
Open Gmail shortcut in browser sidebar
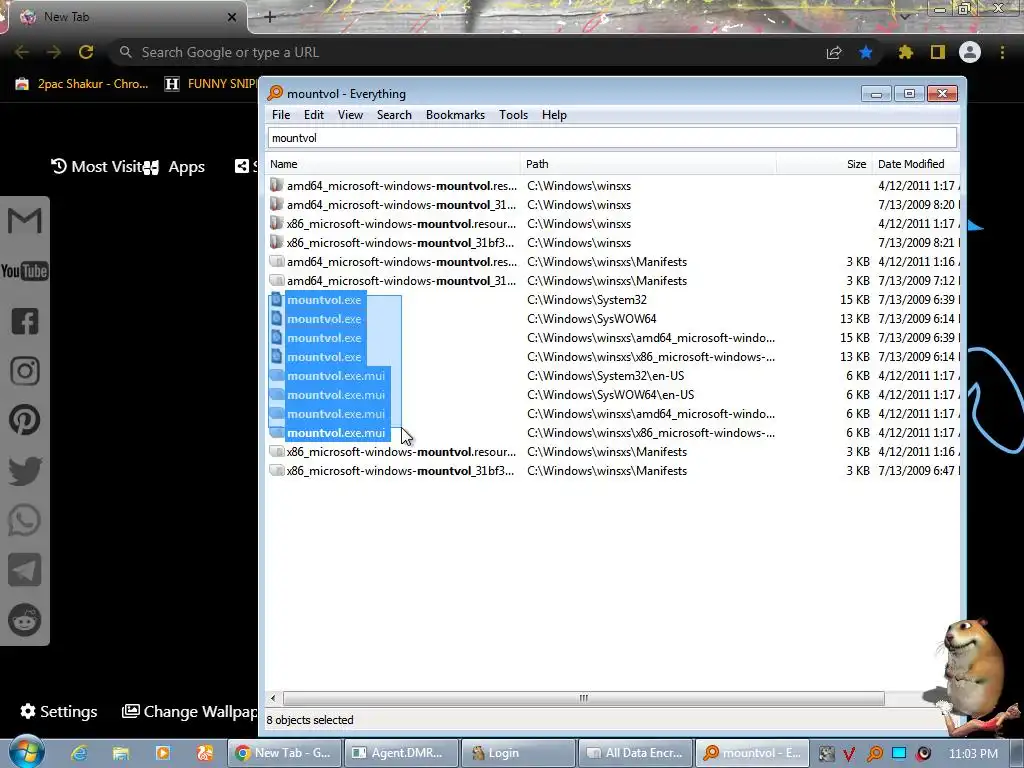point(25,221)
